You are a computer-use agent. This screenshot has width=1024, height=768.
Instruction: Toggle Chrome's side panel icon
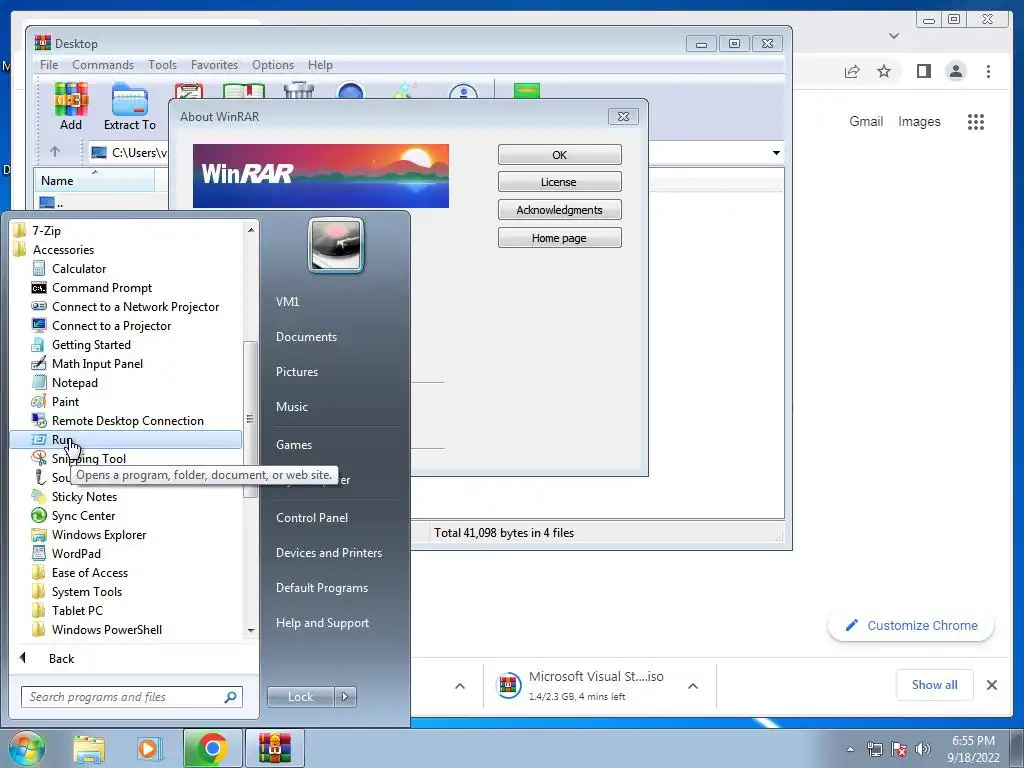923,71
